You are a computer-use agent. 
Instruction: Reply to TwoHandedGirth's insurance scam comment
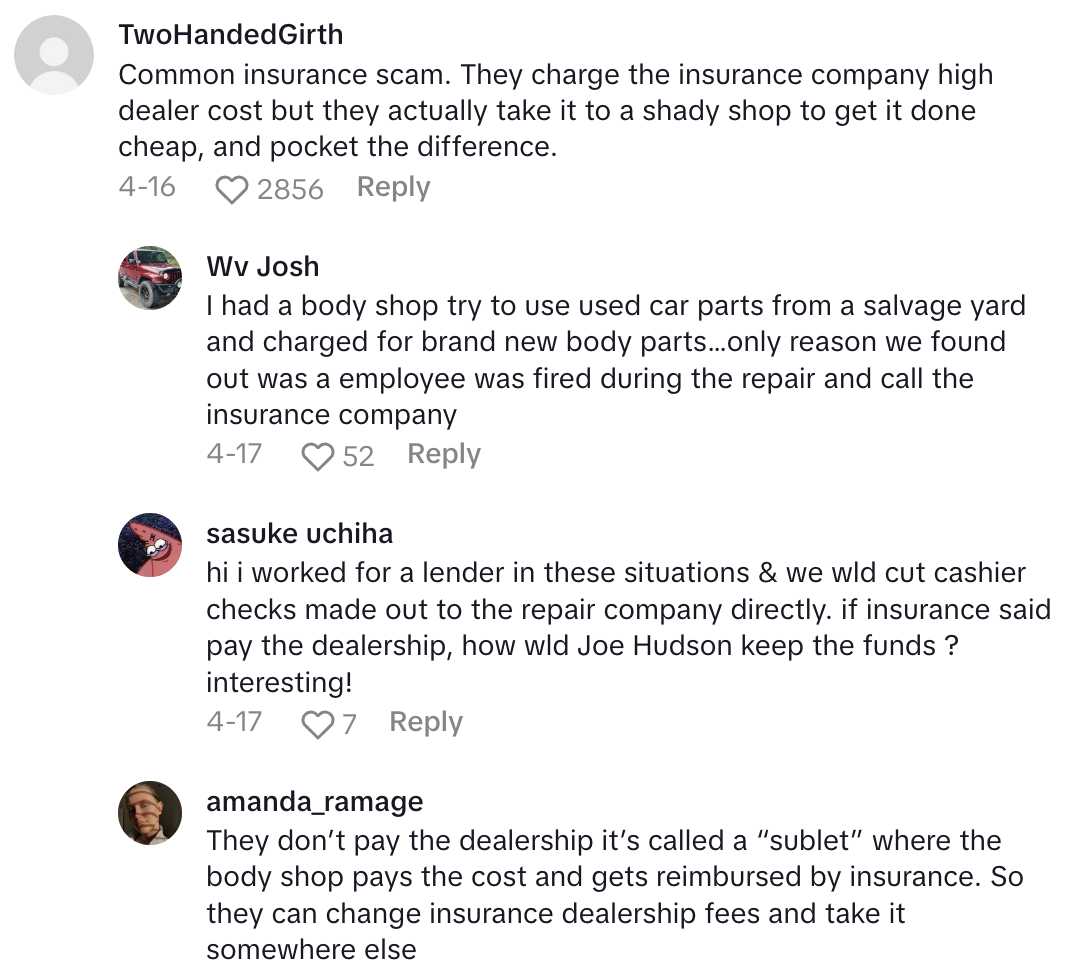point(393,188)
